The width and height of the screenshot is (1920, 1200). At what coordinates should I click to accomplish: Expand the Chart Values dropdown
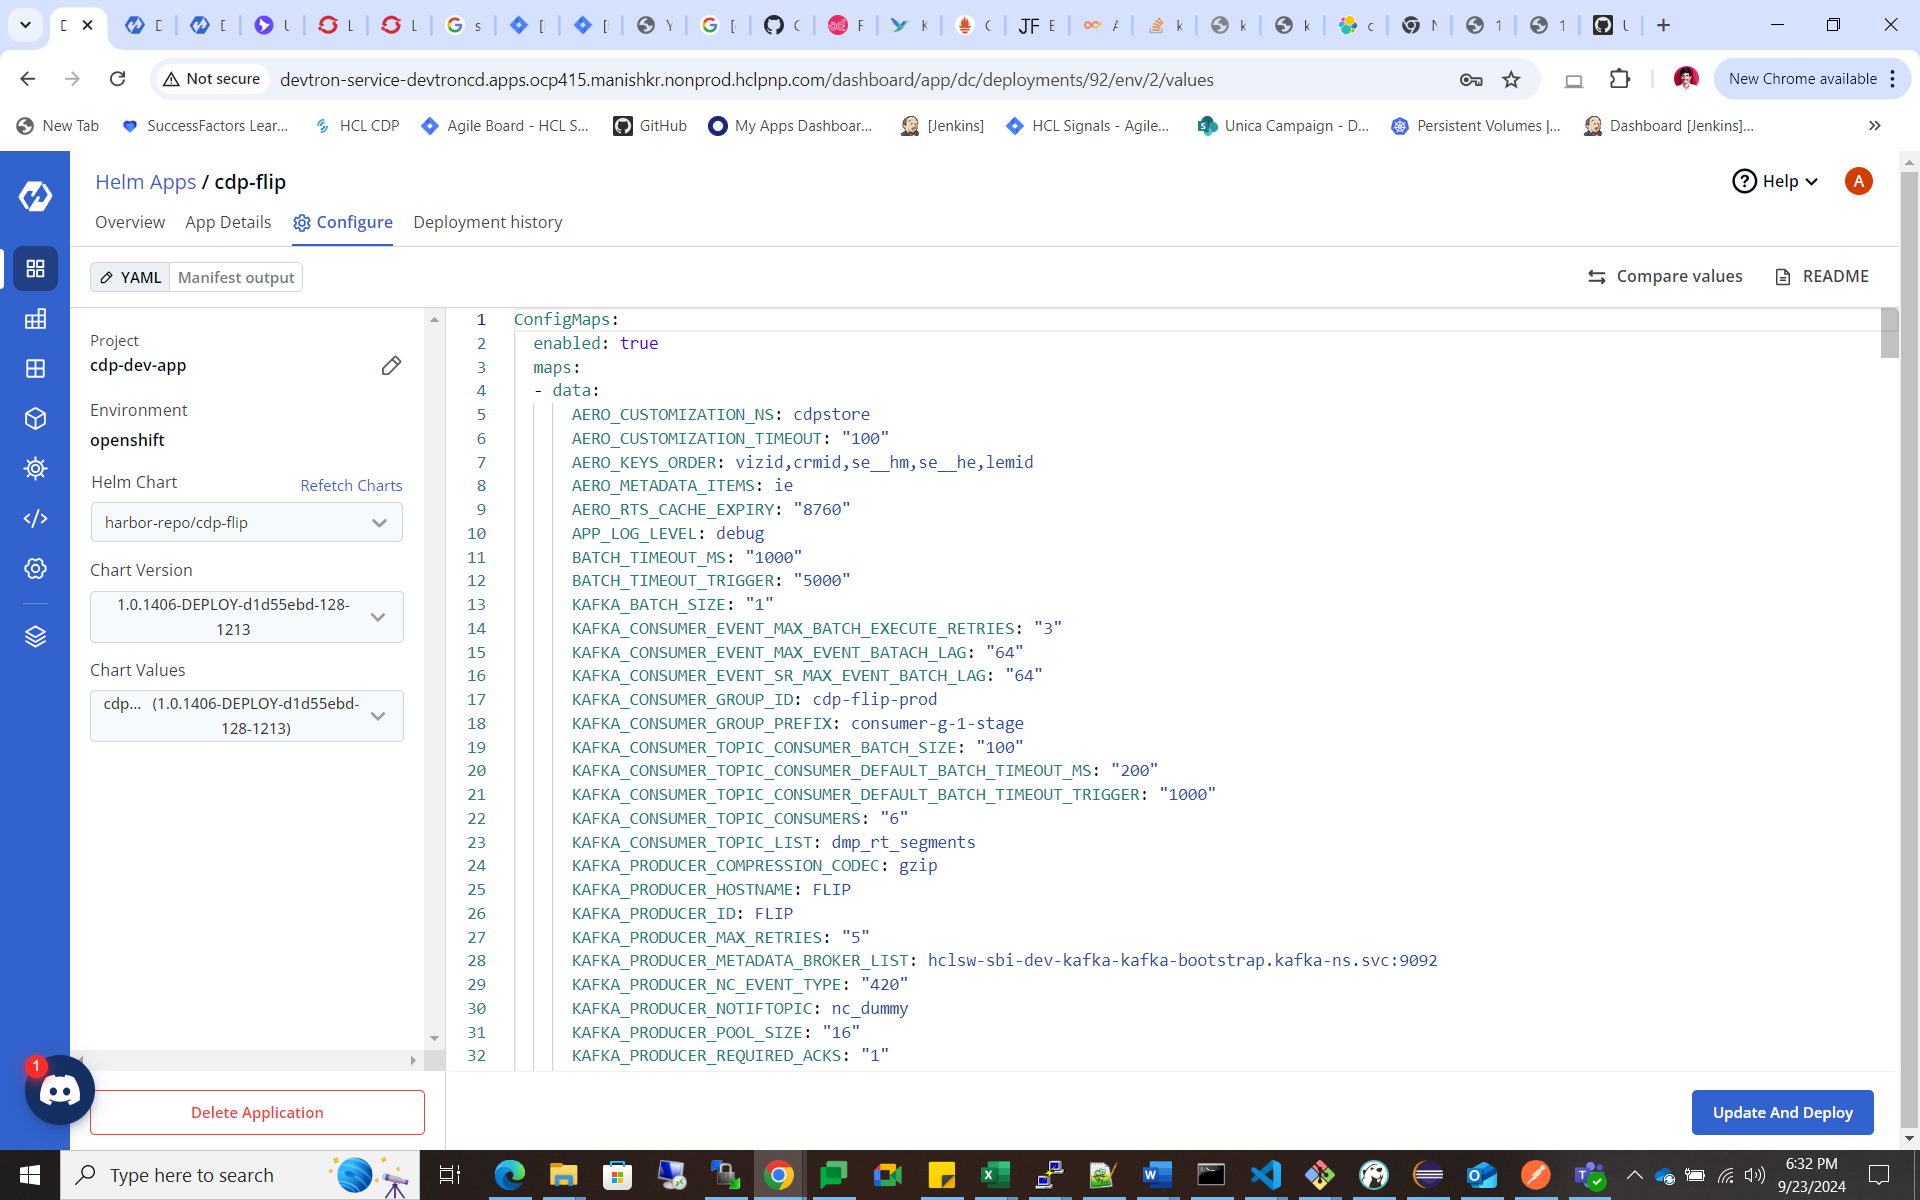[x=246, y=716]
